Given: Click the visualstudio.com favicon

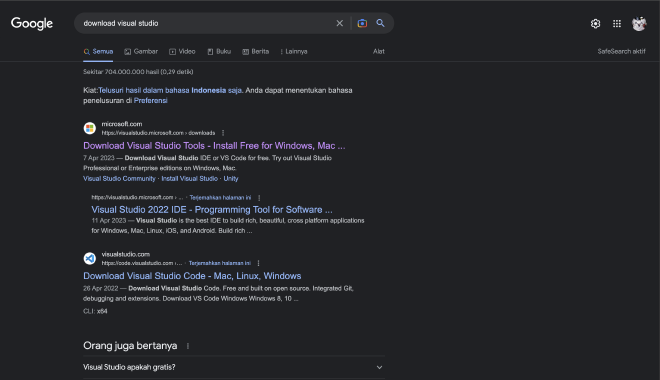Looking at the screenshot, I should 90,258.
